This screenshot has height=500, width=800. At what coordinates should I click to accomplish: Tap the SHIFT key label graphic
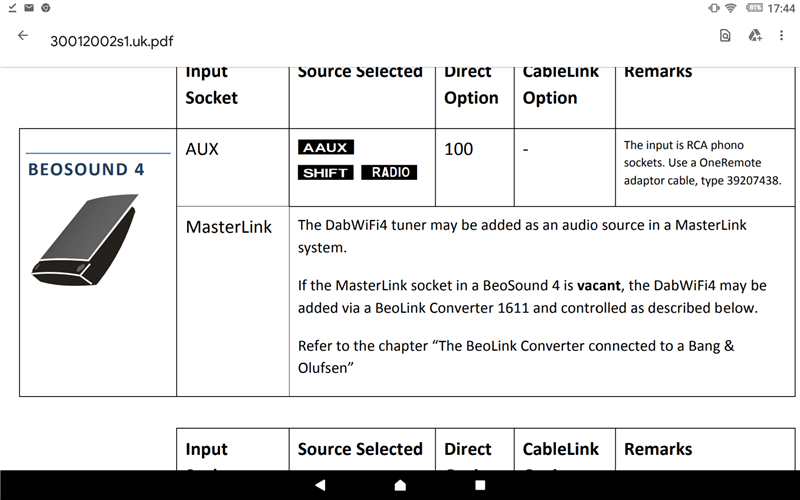pyautogui.click(x=325, y=172)
